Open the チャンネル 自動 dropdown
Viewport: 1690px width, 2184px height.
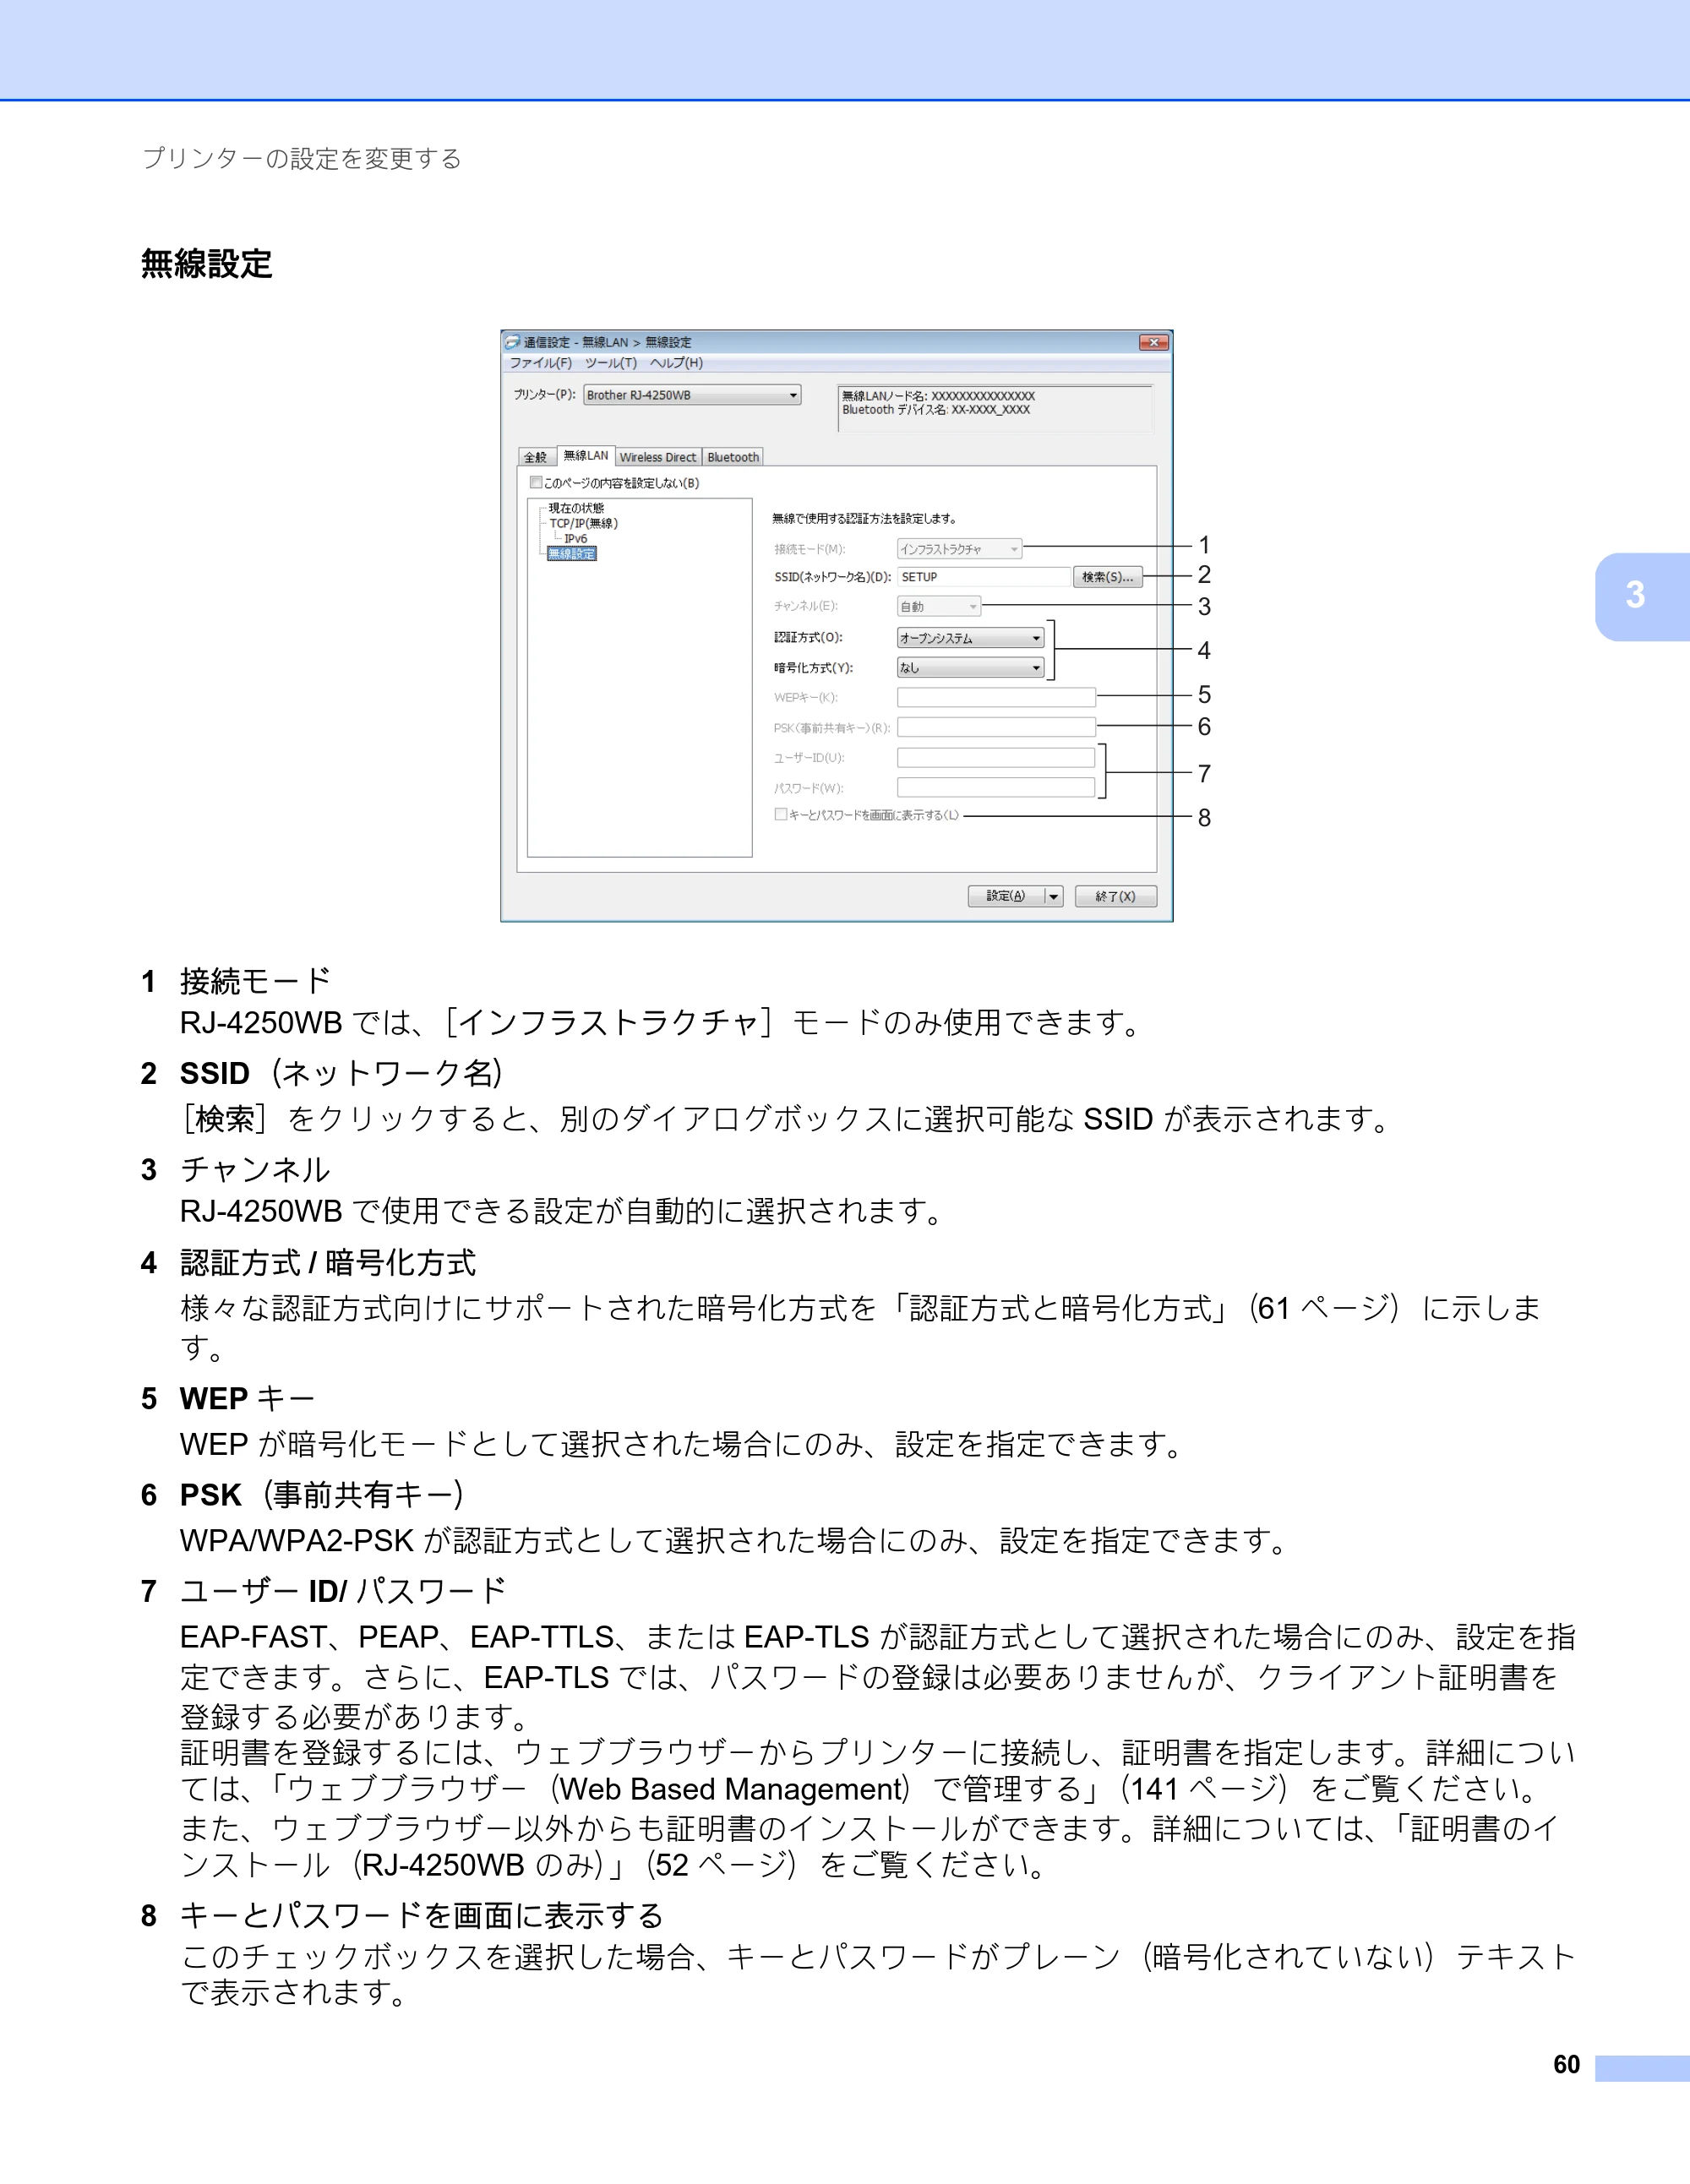point(939,606)
